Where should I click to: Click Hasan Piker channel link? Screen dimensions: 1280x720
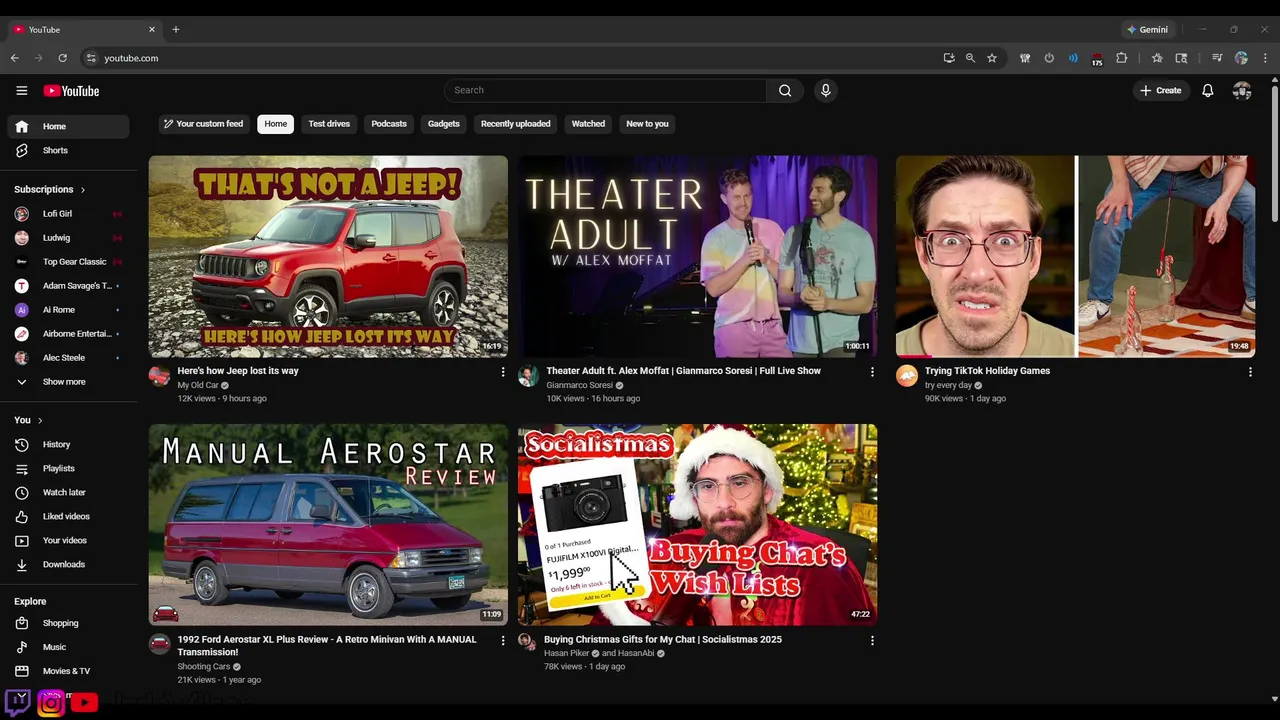pyautogui.click(x=567, y=654)
